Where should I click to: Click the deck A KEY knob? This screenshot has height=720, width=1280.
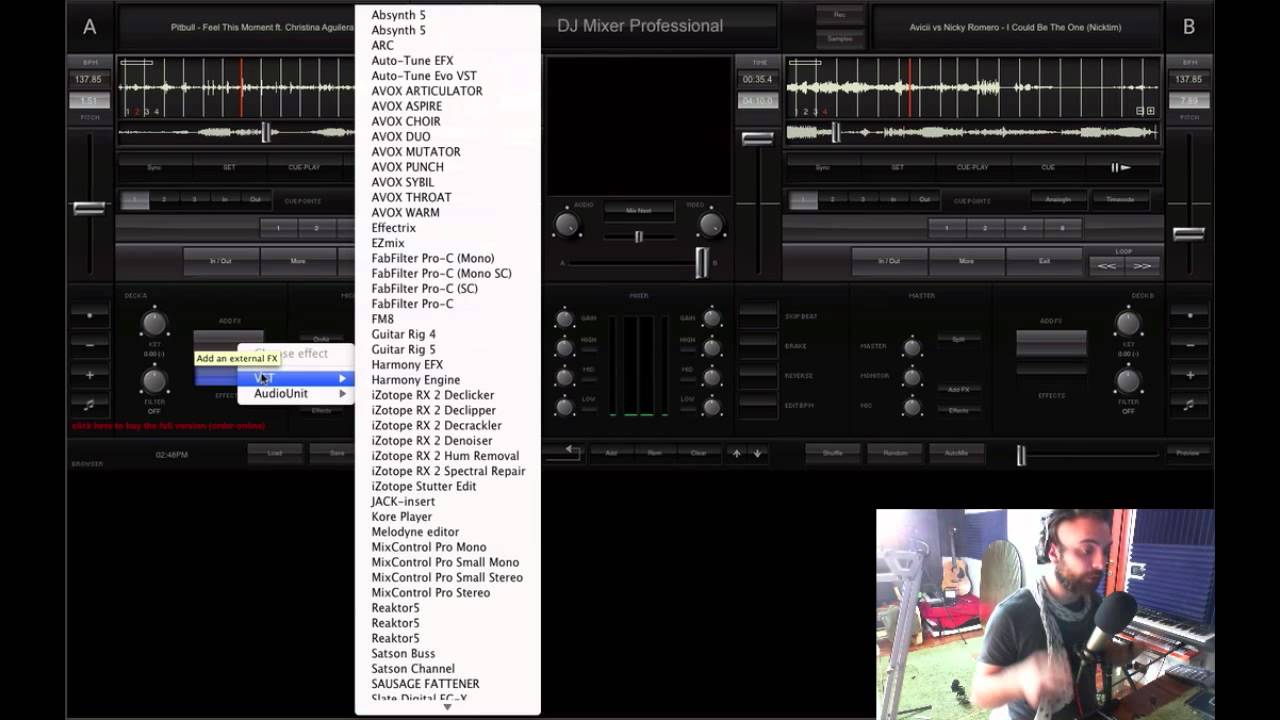click(x=153, y=323)
